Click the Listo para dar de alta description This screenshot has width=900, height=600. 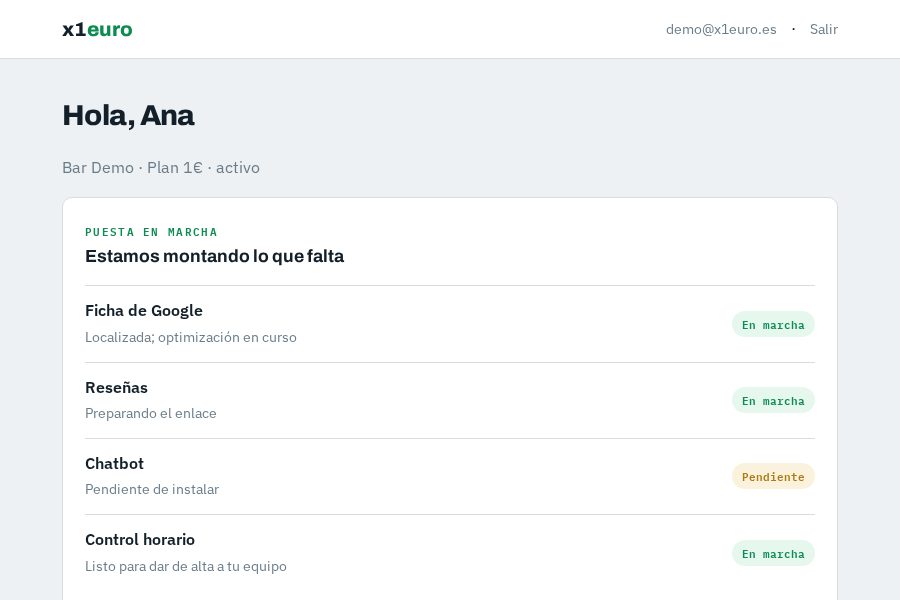[x=186, y=566]
